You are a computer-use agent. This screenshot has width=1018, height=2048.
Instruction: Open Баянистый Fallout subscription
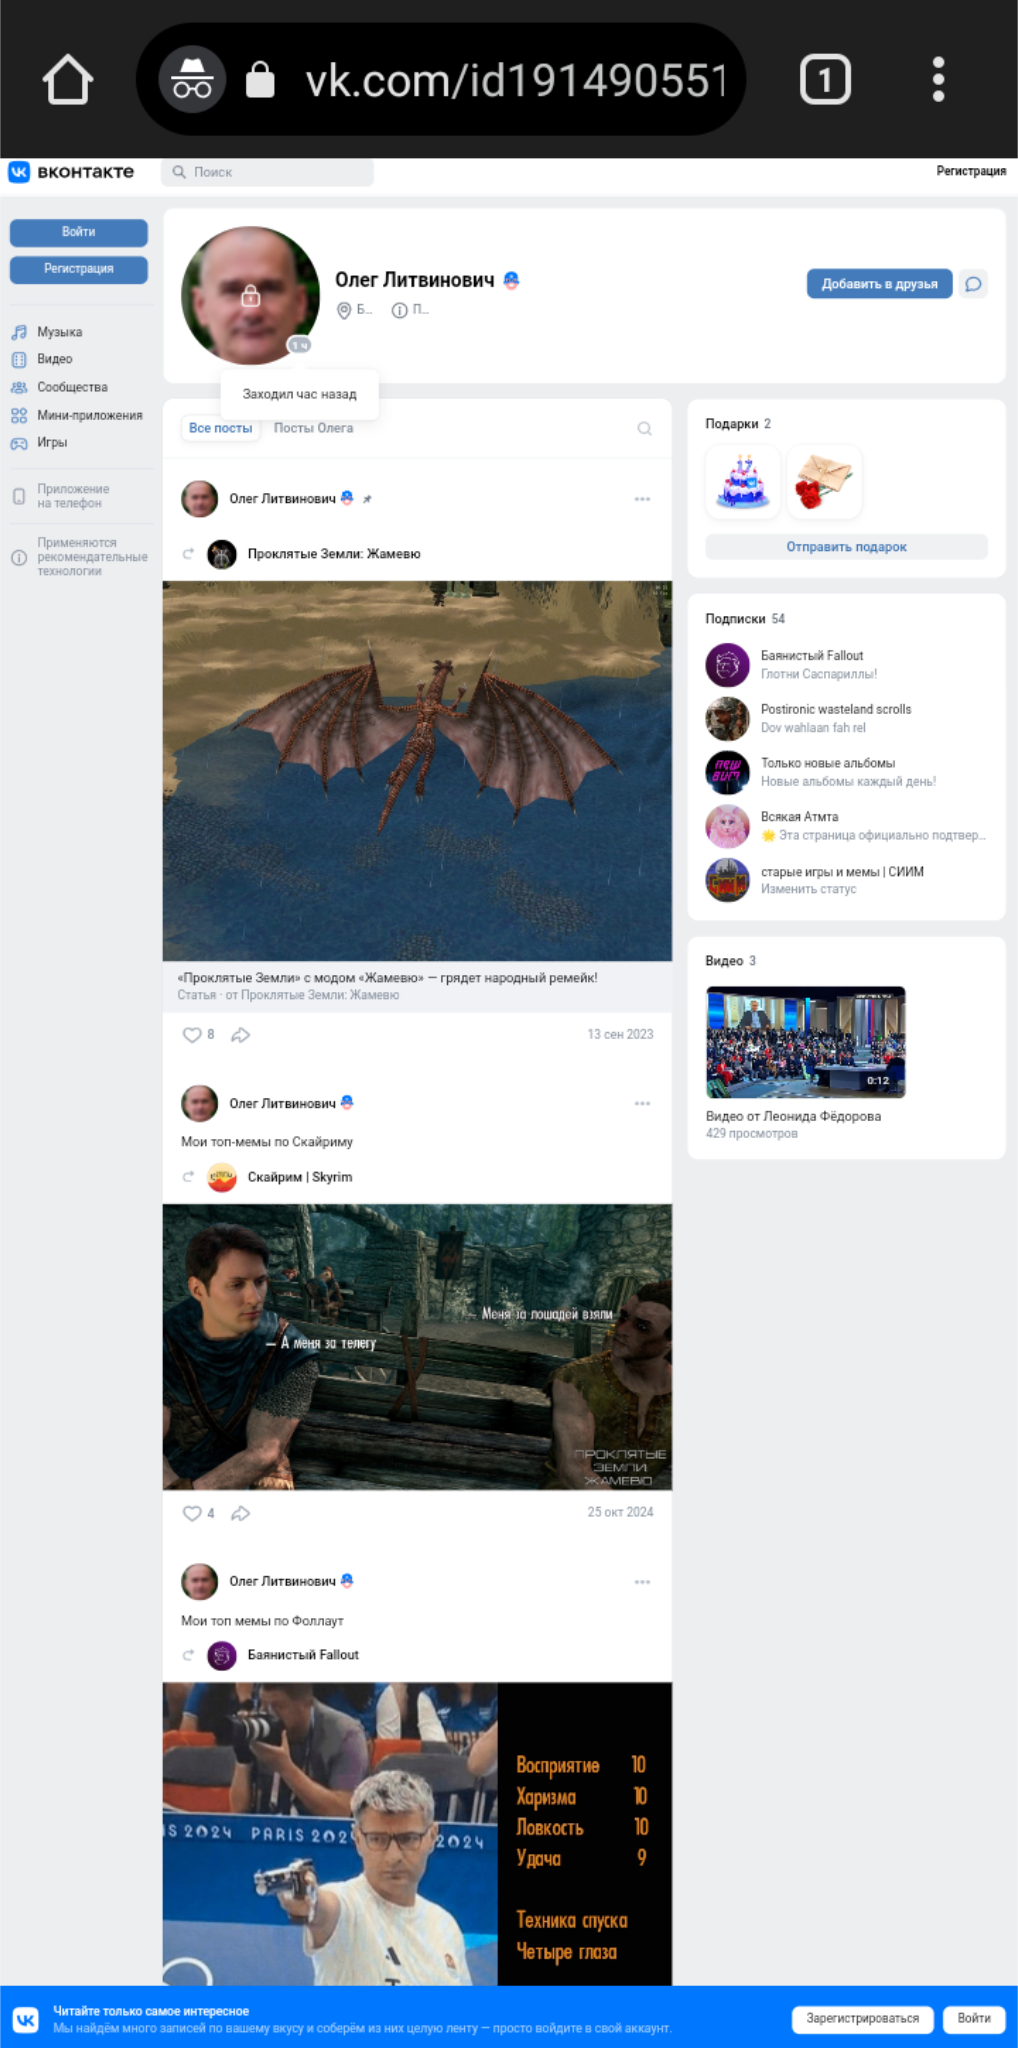point(811,656)
